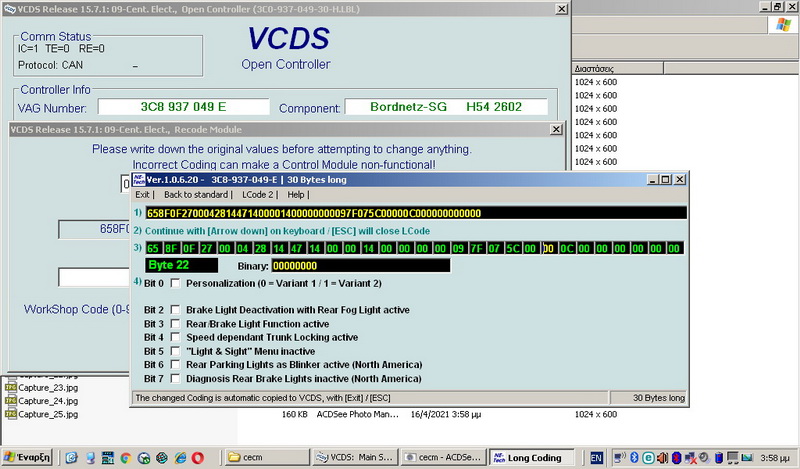Launch Opera from the quick launch bar
This screenshot has width=800, height=469.
(x=197, y=458)
